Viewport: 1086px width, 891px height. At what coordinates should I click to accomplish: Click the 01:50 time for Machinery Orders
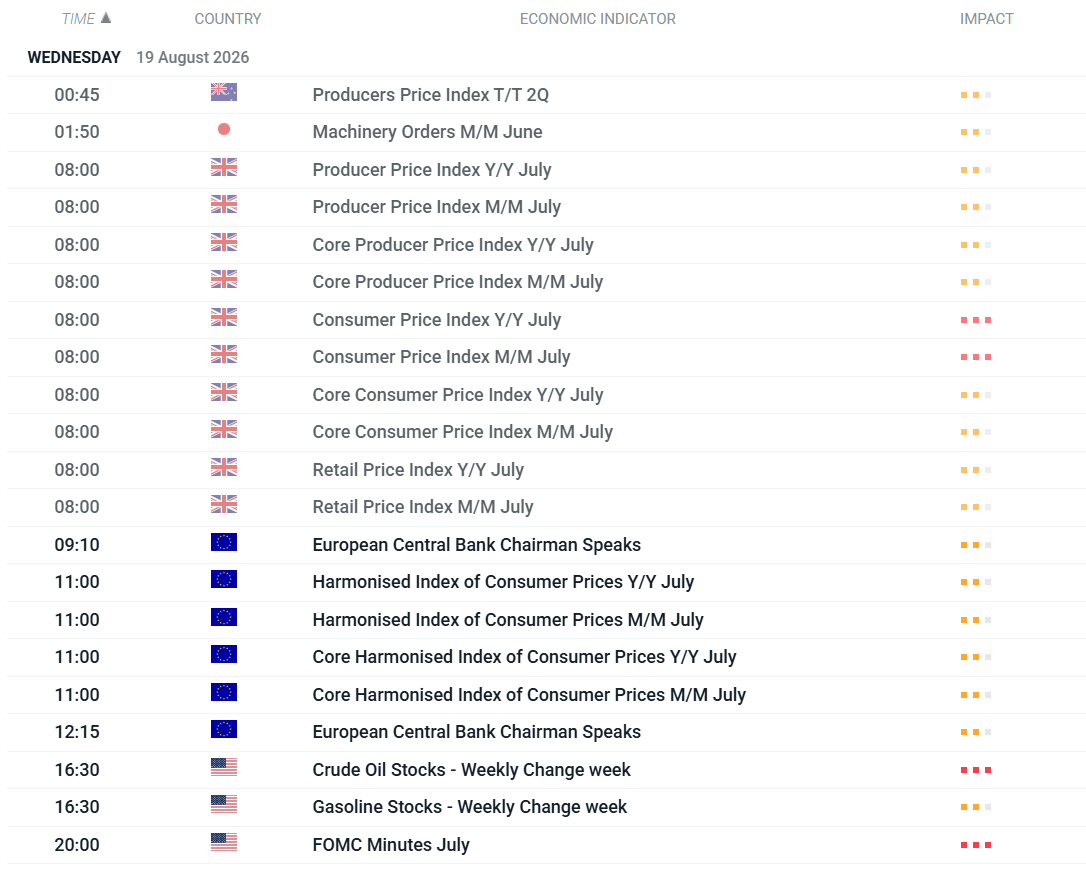pos(77,132)
